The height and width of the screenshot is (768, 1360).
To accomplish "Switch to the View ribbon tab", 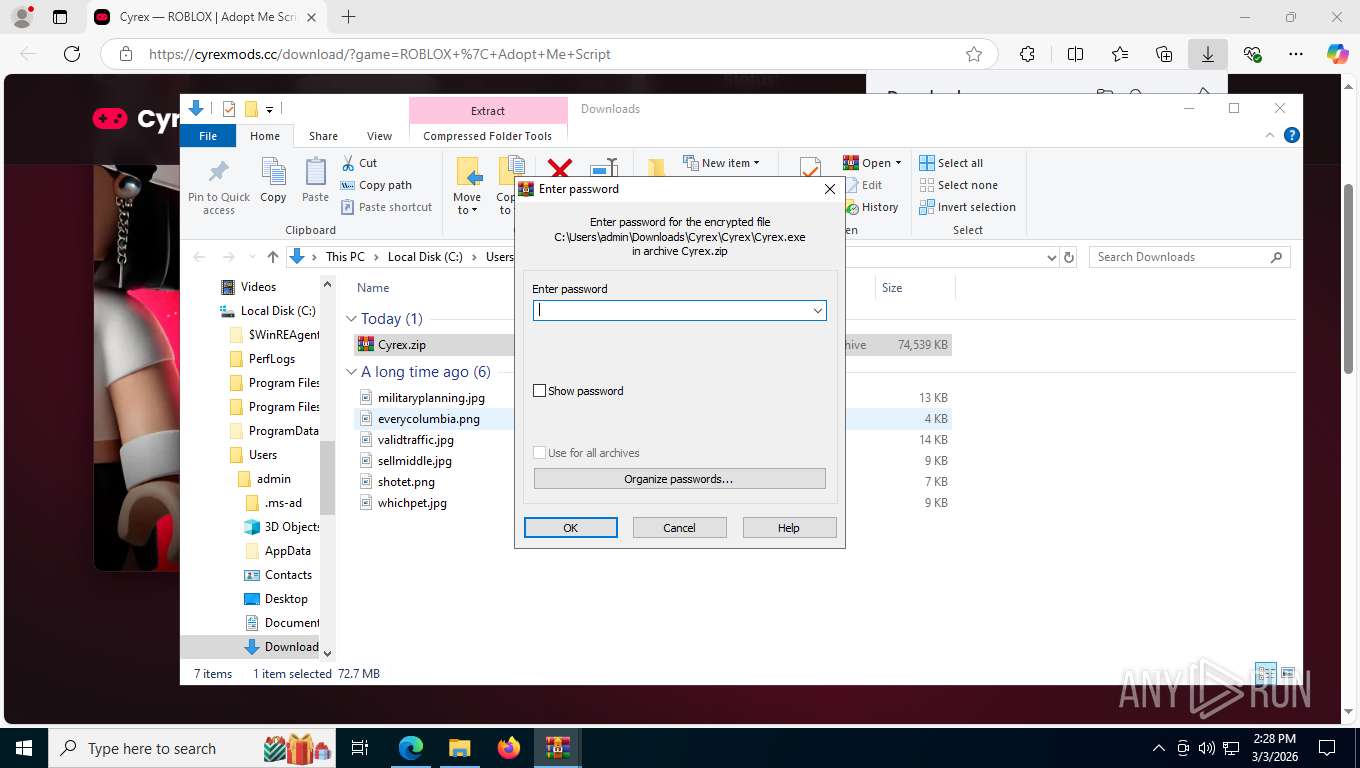I will click(x=379, y=136).
